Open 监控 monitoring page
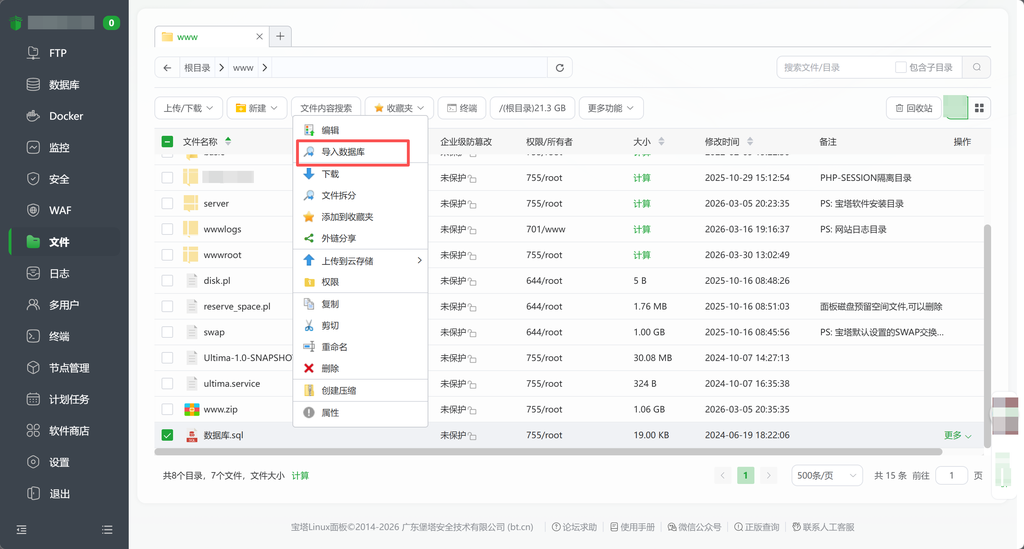 [59, 148]
